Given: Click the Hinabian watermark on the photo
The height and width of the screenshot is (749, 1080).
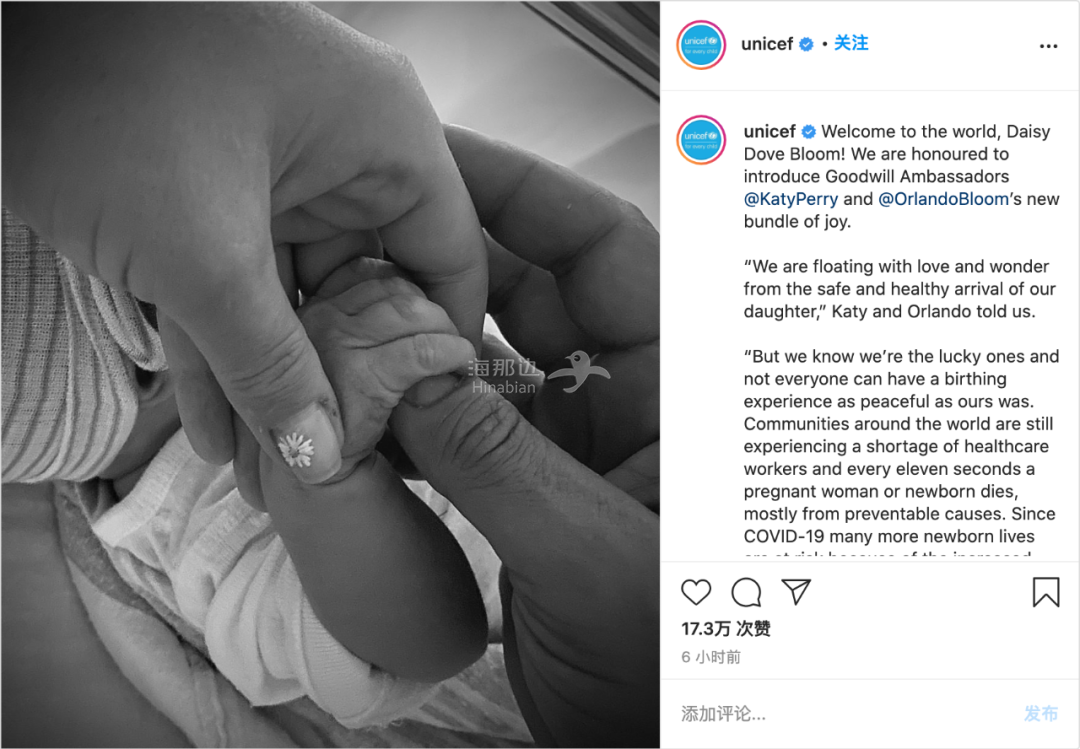Looking at the screenshot, I should (x=538, y=373).
